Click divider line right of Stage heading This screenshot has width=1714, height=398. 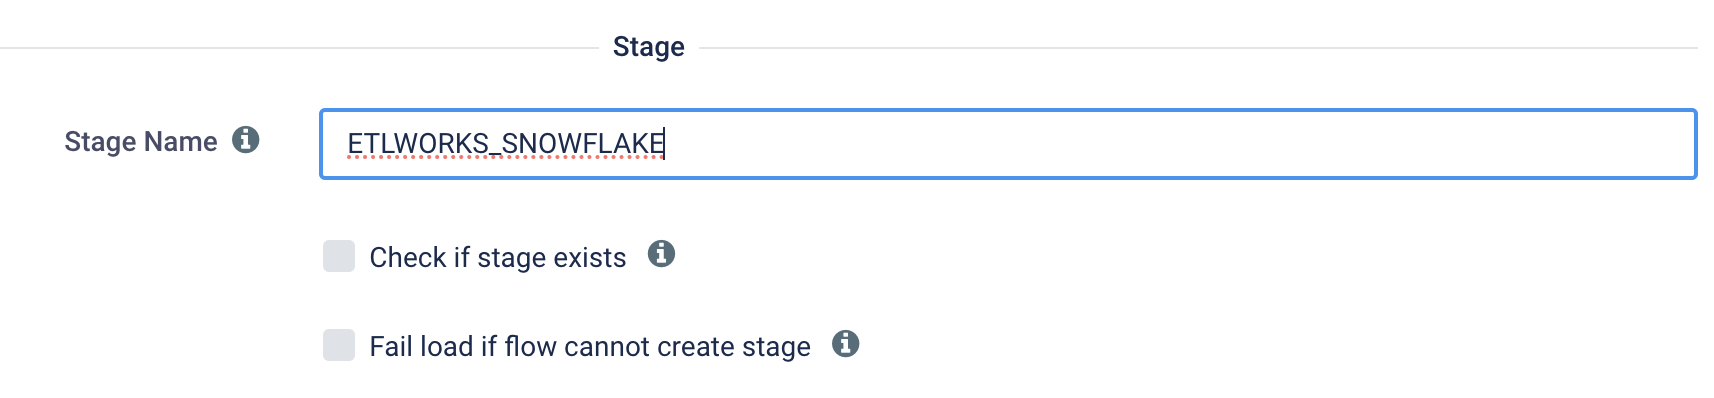[x=1198, y=48]
